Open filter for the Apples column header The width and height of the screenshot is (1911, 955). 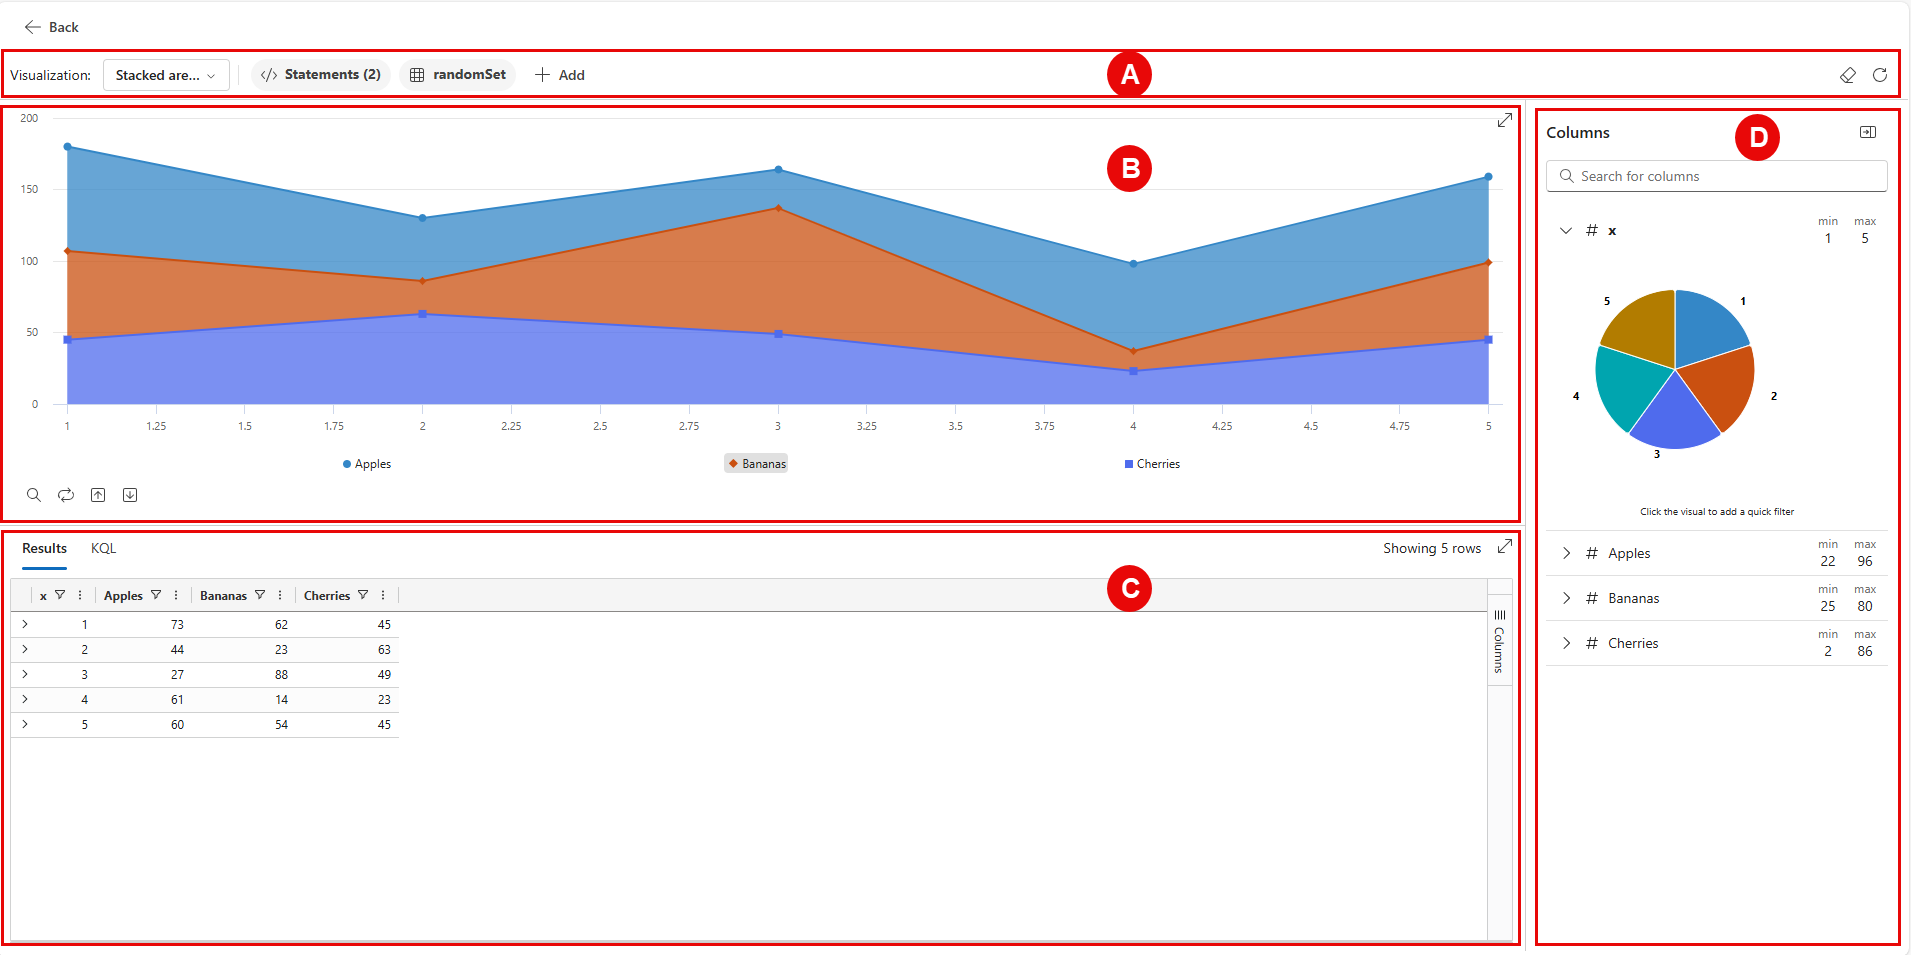pos(156,595)
